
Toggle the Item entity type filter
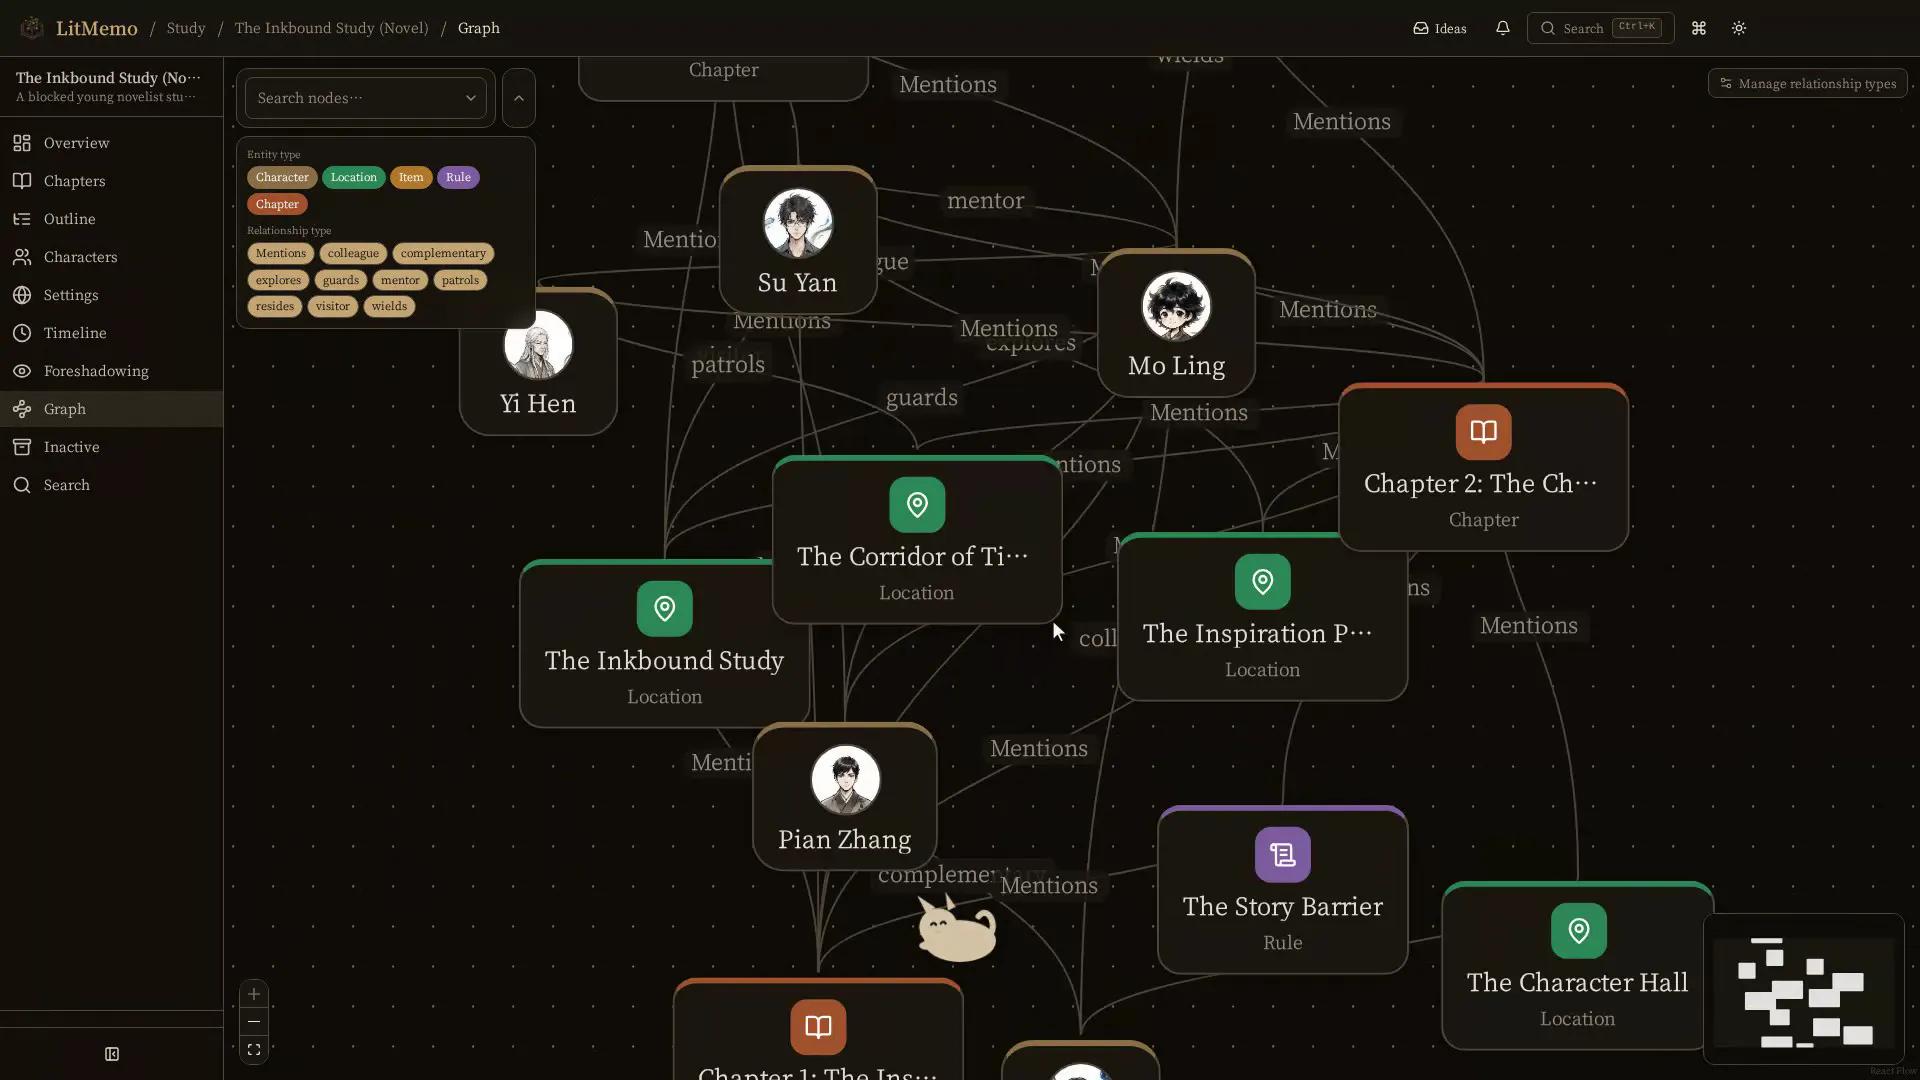411,177
